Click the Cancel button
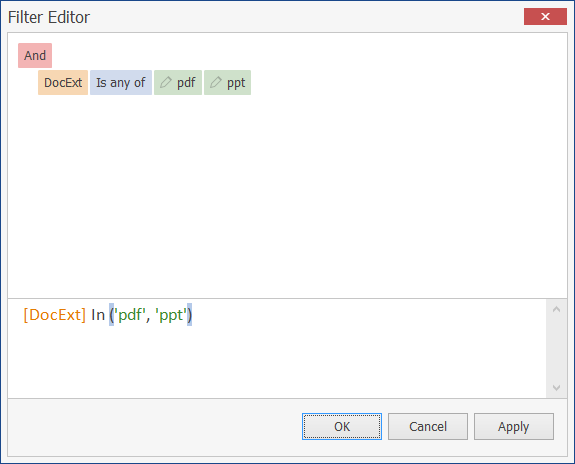Screen dimensions: 575x464 (428, 426)
